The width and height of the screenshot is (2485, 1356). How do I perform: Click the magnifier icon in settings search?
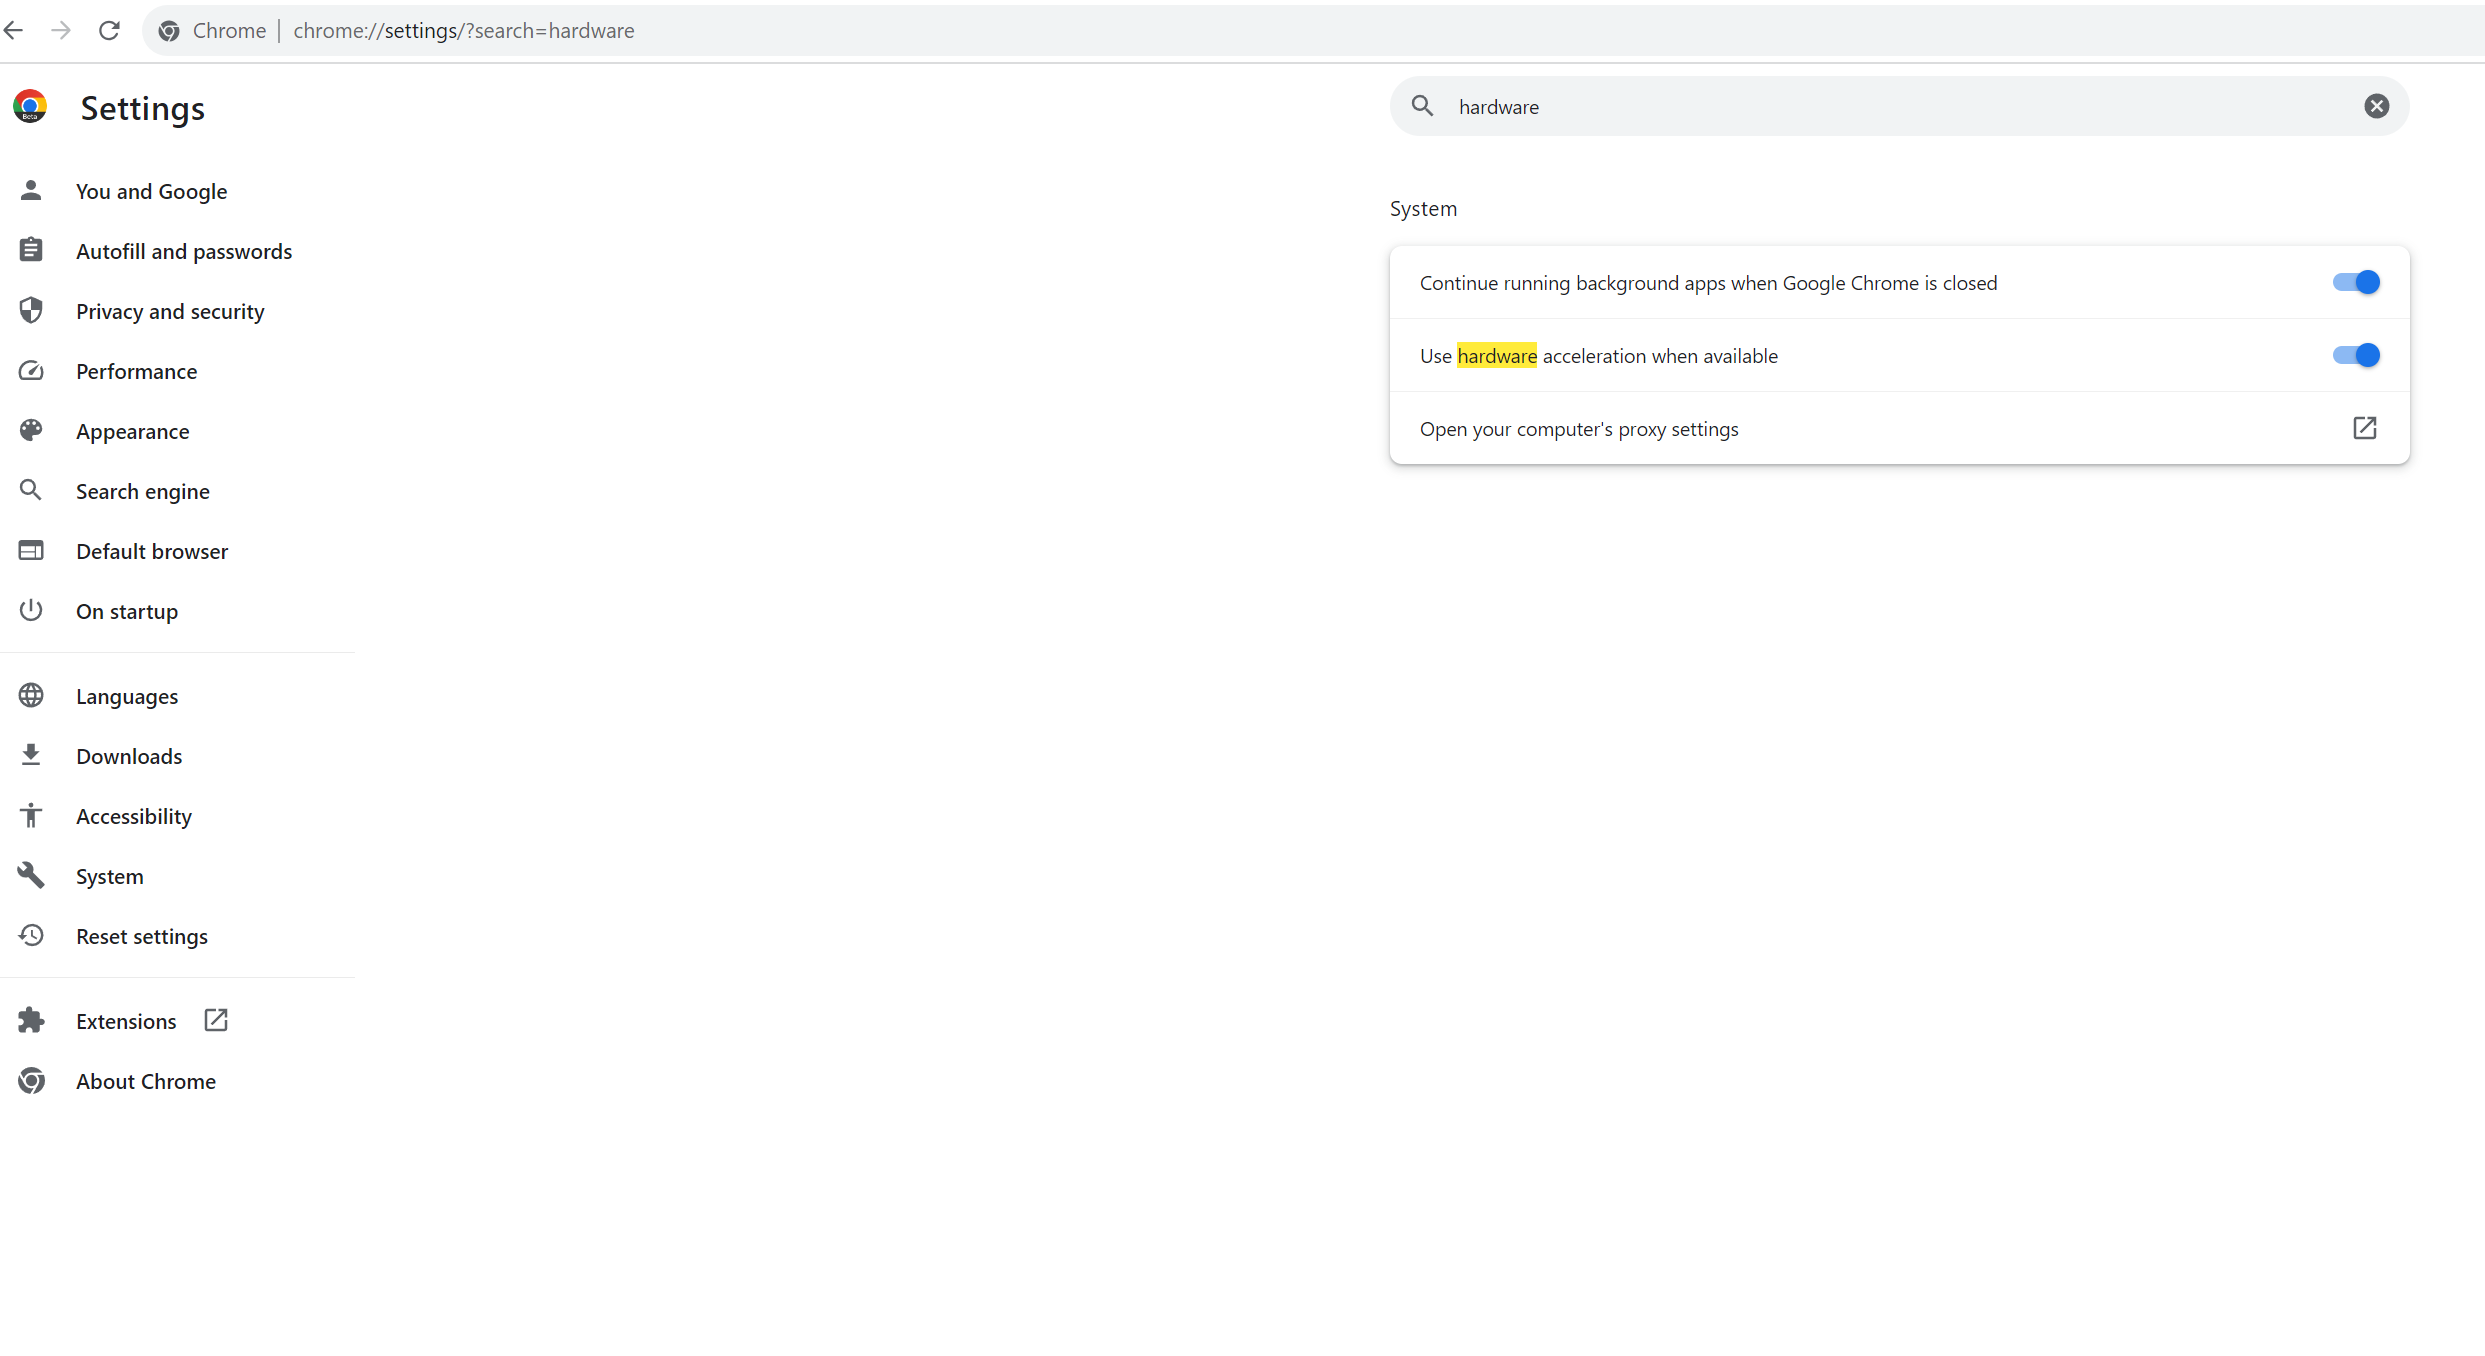[x=1422, y=106]
